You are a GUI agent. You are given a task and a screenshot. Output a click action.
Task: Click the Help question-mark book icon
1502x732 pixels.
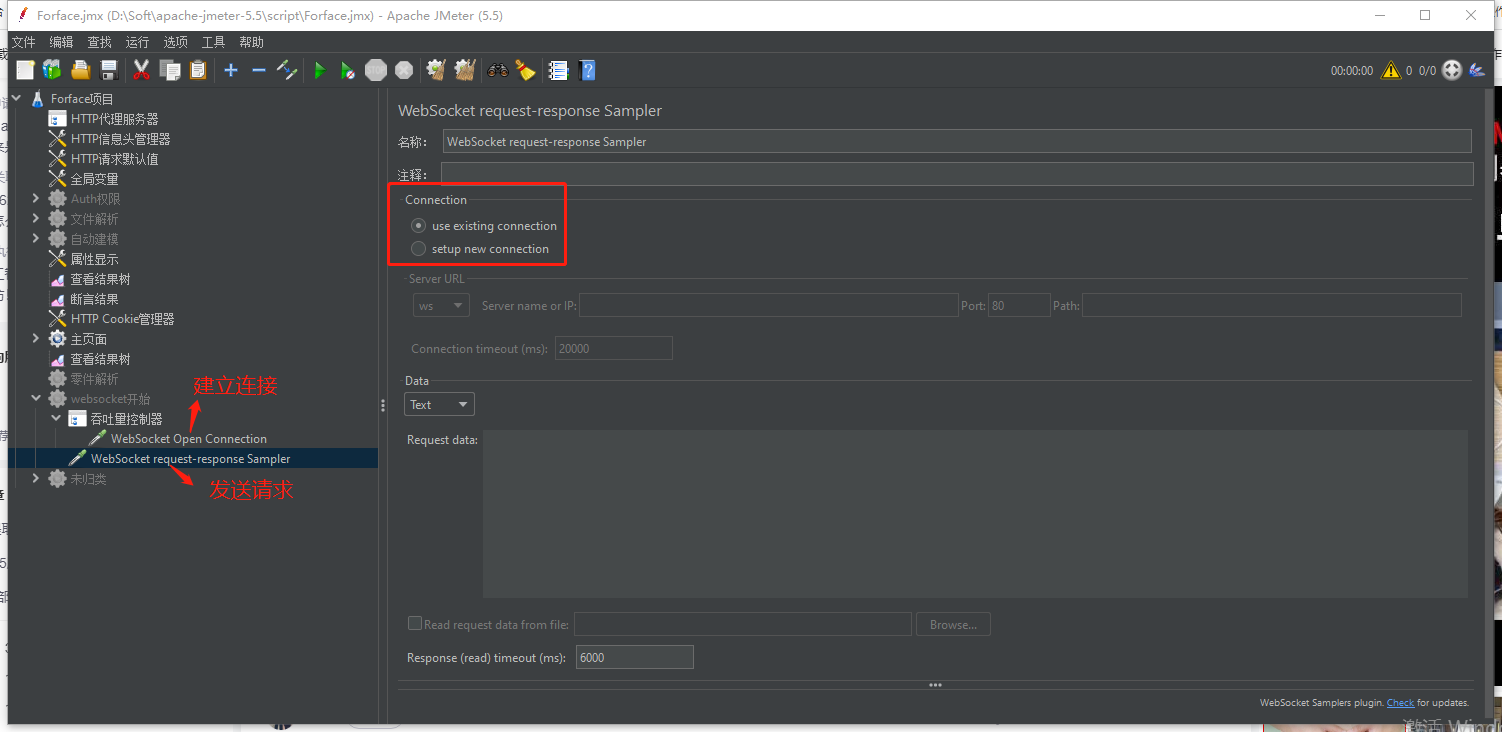[x=588, y=70]
